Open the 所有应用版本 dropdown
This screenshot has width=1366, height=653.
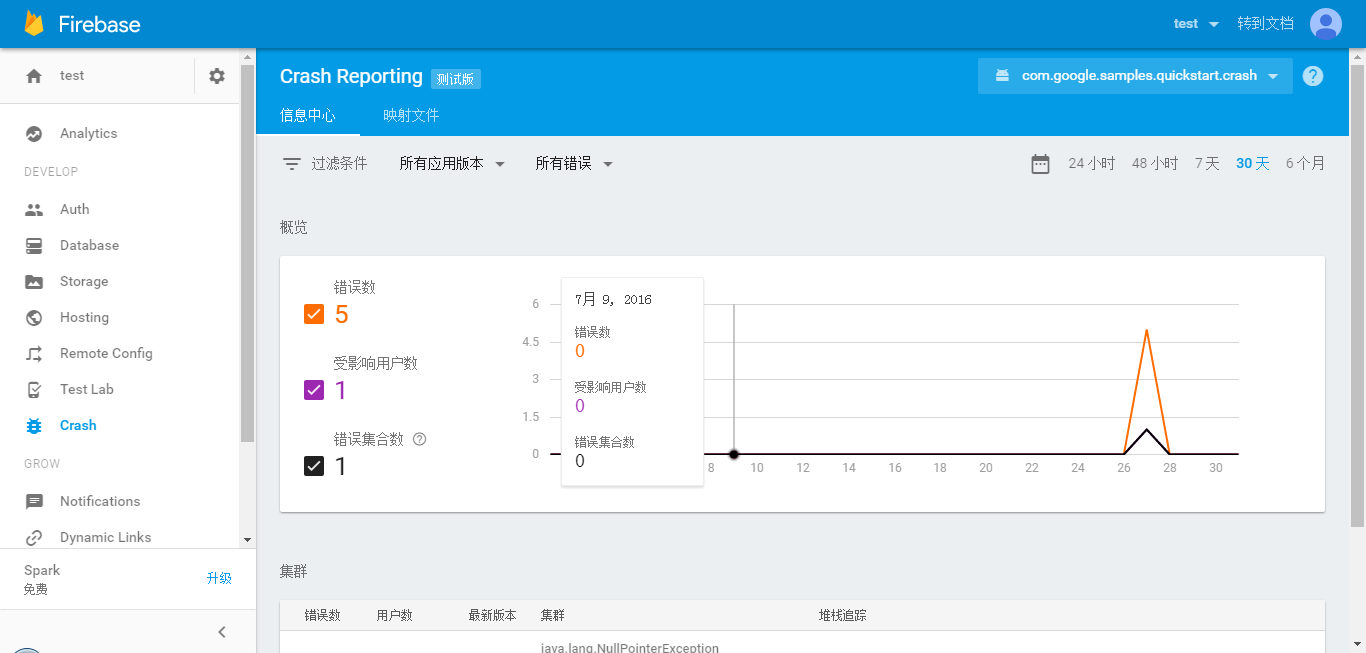coord(452,163)
